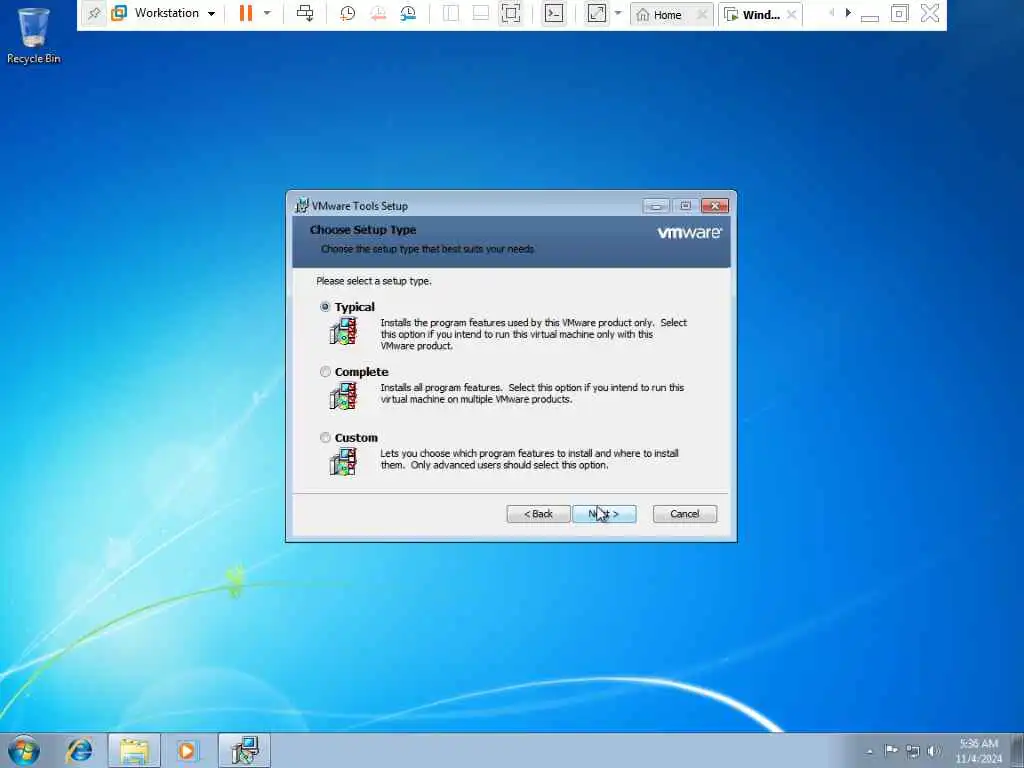Click the Typical setup package icon

344,331
